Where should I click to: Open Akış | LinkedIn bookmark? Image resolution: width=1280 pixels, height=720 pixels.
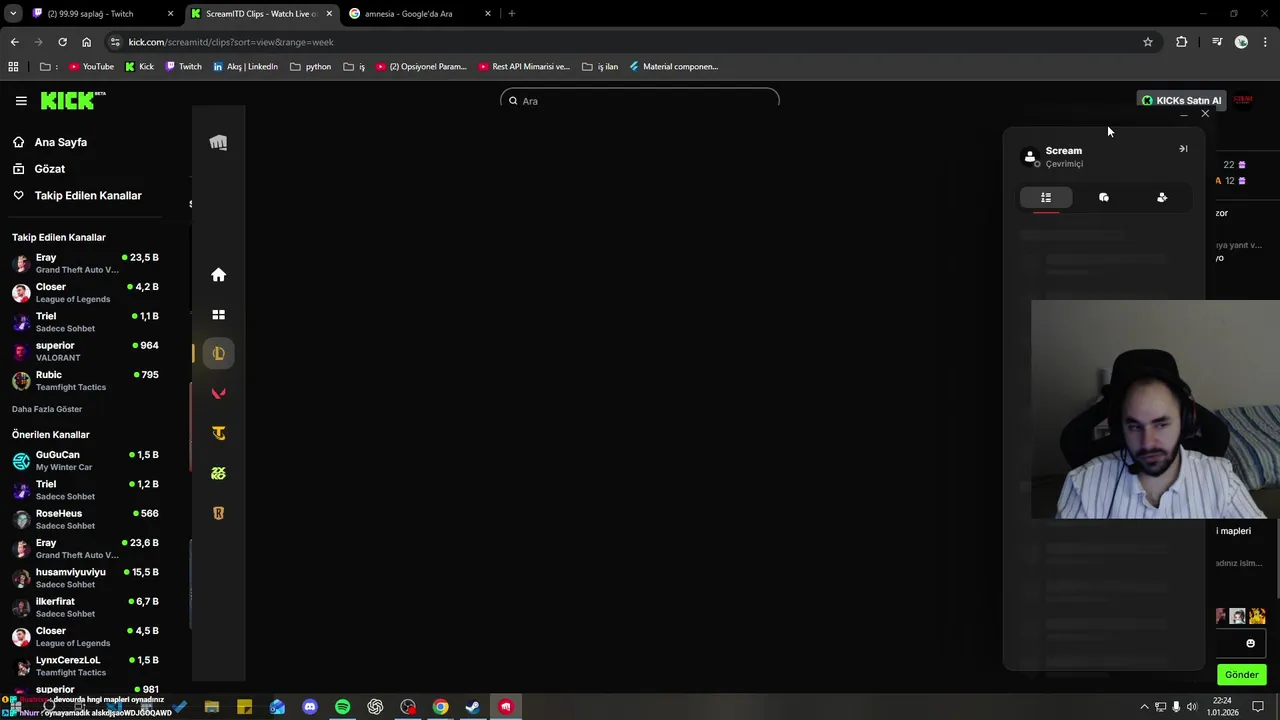[246, 67]
